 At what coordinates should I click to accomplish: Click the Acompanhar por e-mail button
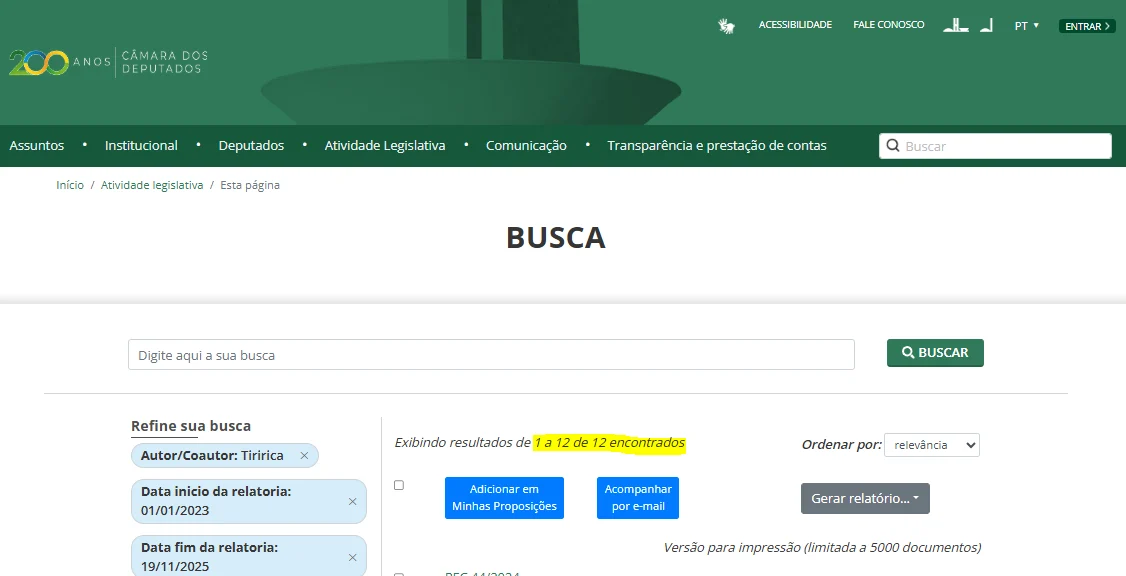[638, 498]
